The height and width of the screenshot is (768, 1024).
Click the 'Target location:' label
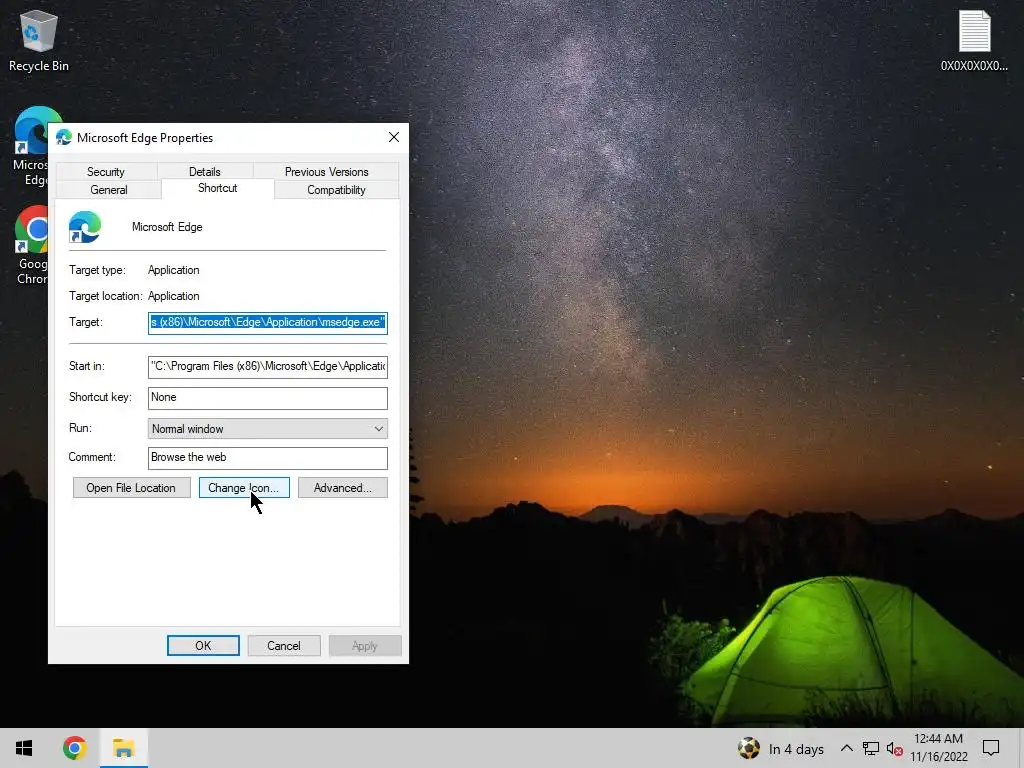(x=106, y=296)
